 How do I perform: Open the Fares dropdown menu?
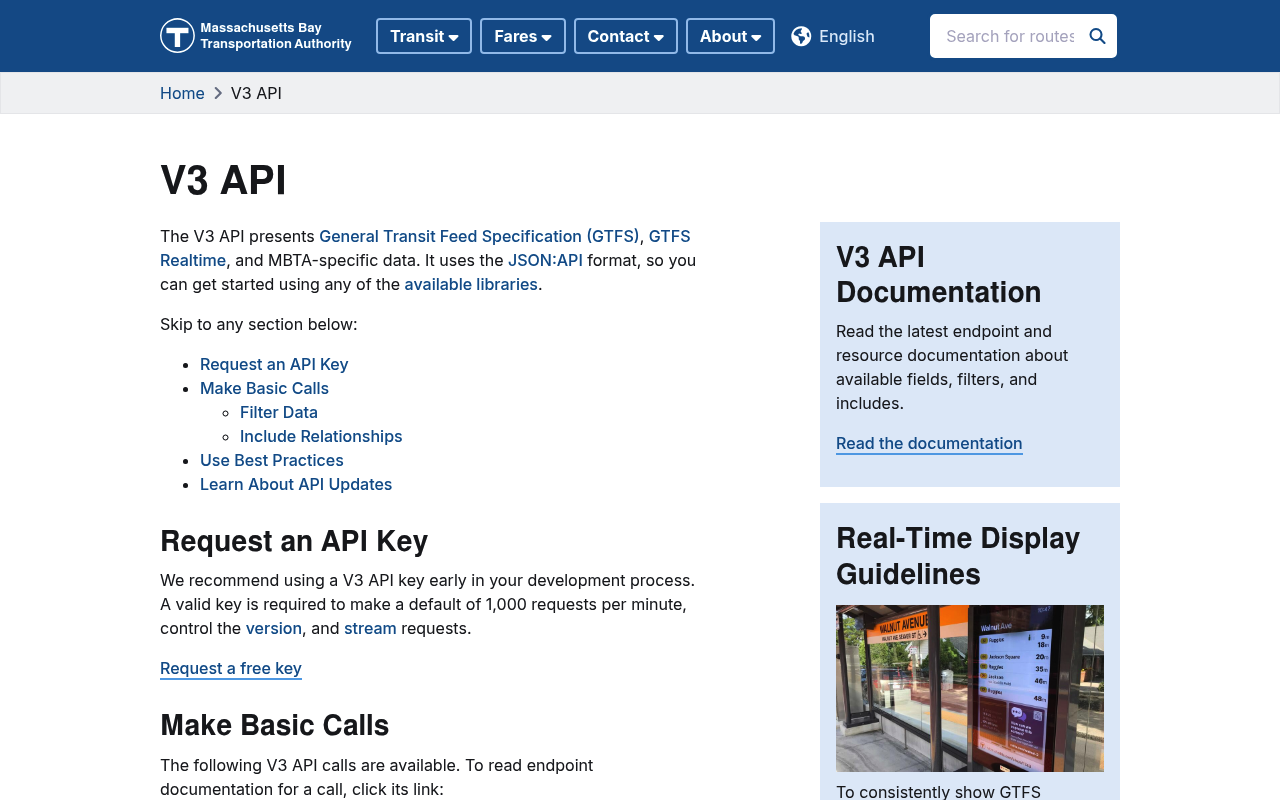click(x=523, y=36)
